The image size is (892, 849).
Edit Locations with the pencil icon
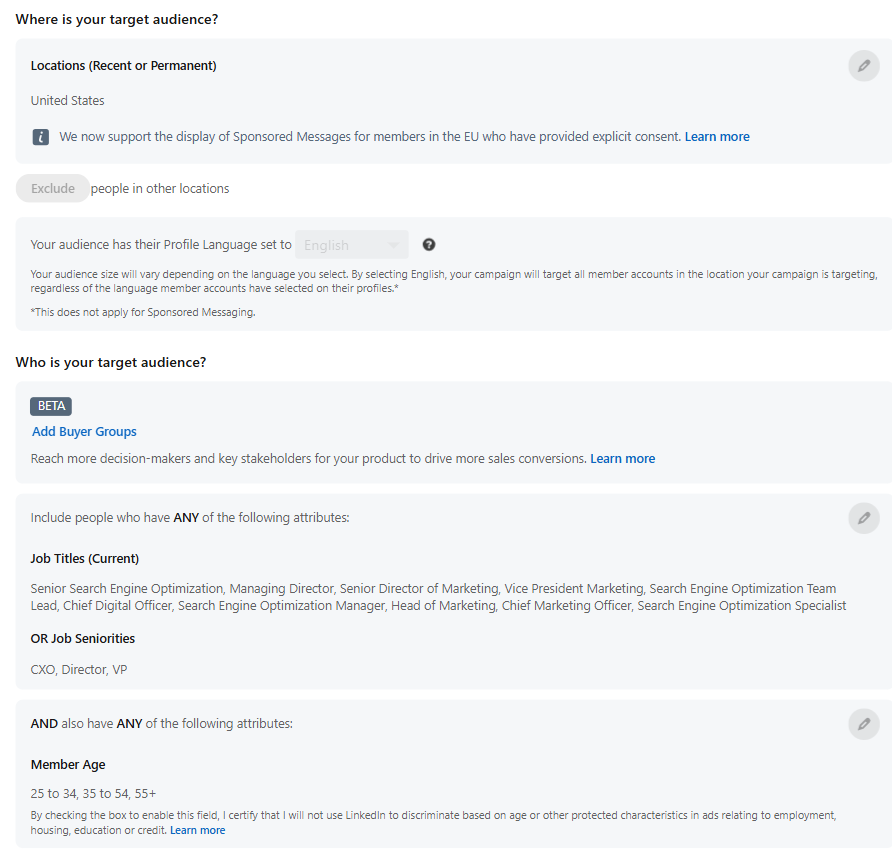[864, 66]
